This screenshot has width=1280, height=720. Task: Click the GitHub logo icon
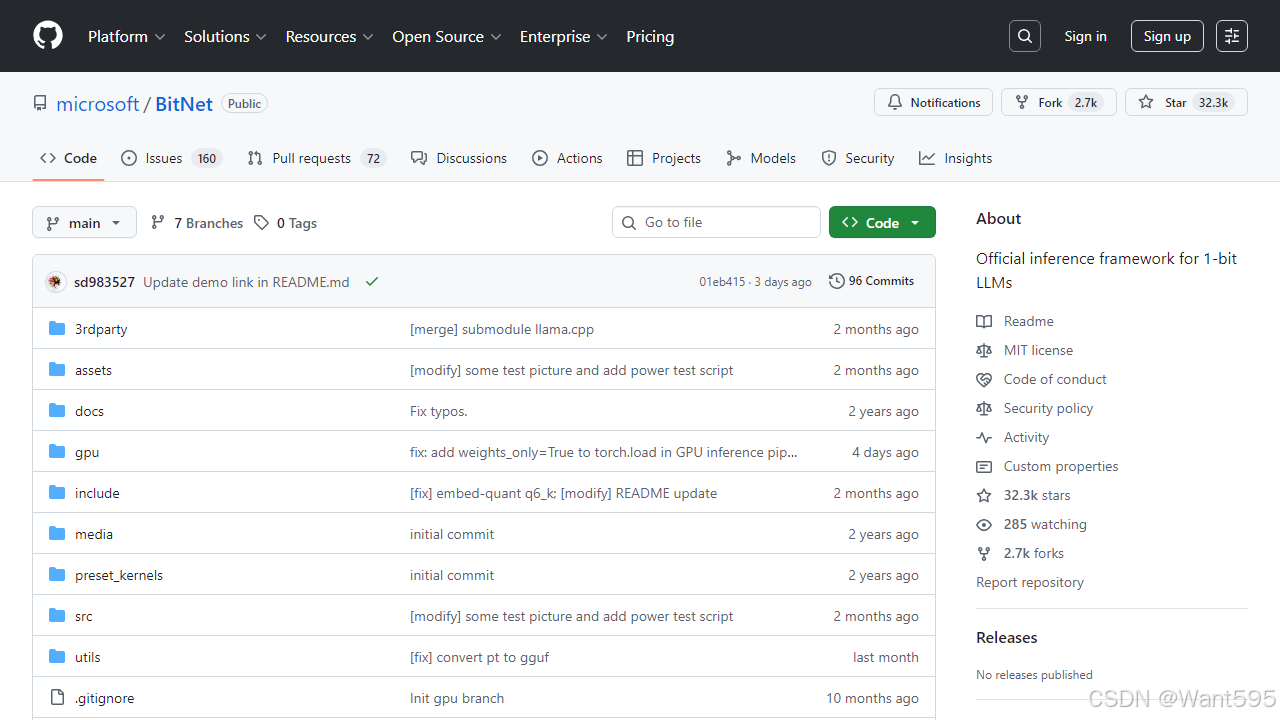pyautogui.click(x=48, y=36)
